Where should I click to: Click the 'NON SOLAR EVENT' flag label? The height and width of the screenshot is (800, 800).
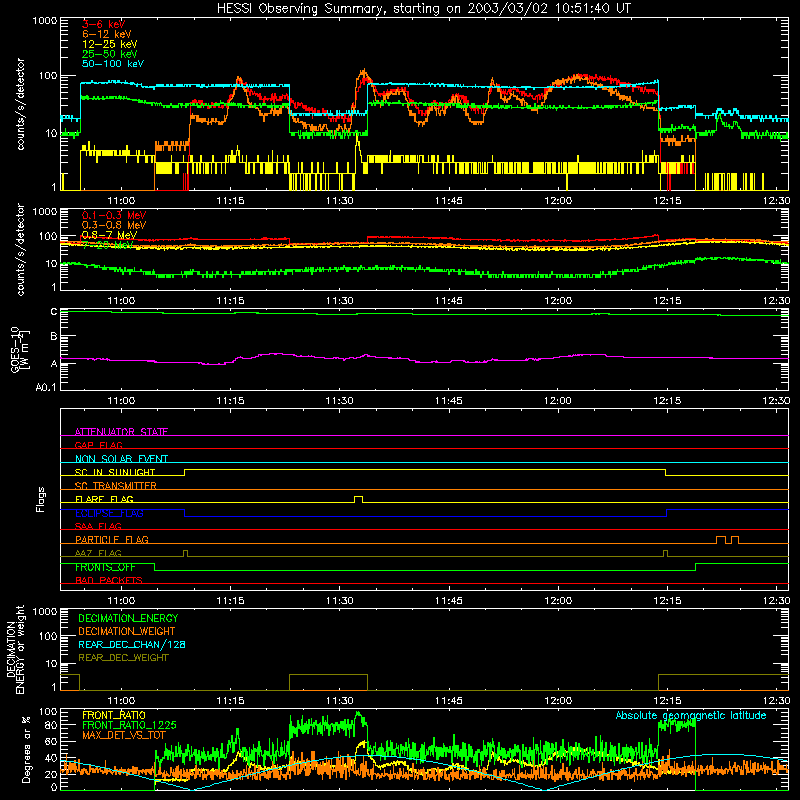(121, 459)
